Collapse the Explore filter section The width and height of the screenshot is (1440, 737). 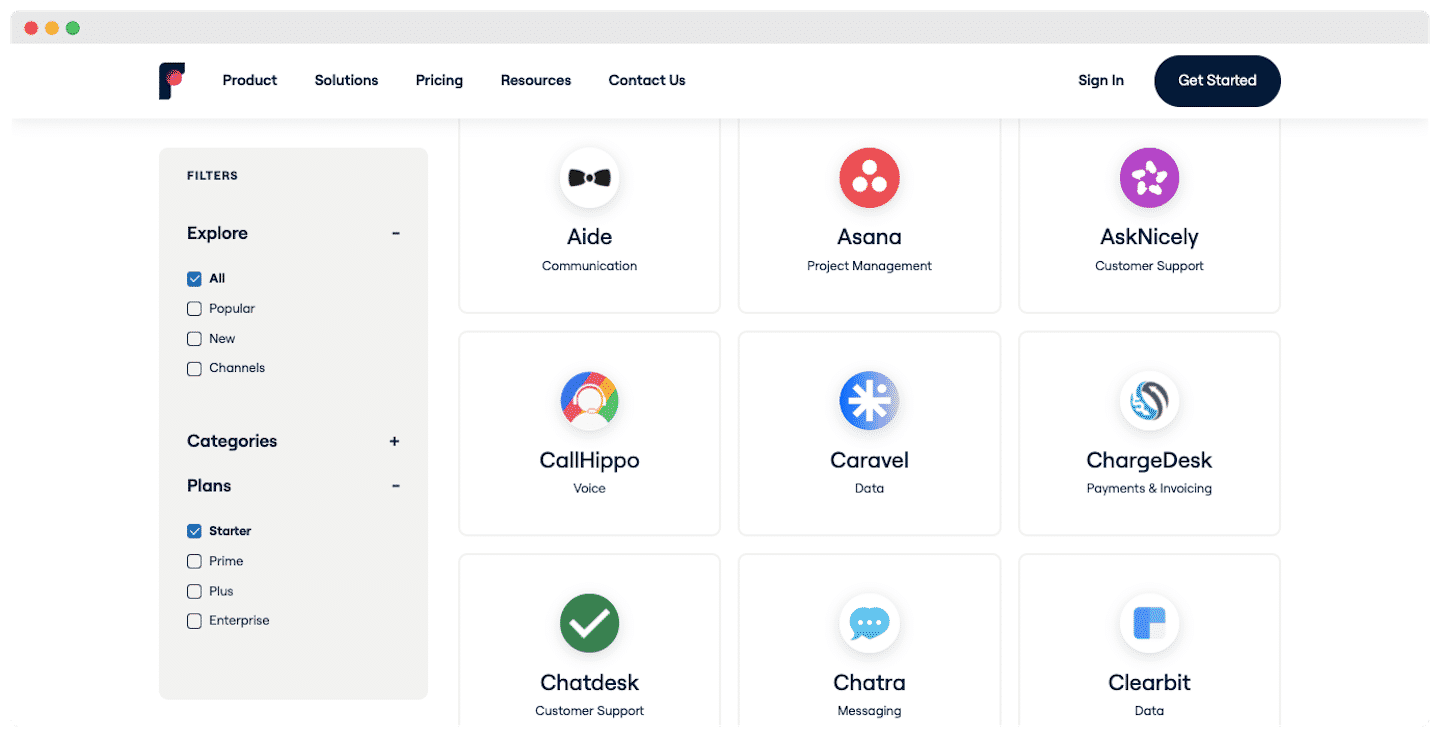395,233
